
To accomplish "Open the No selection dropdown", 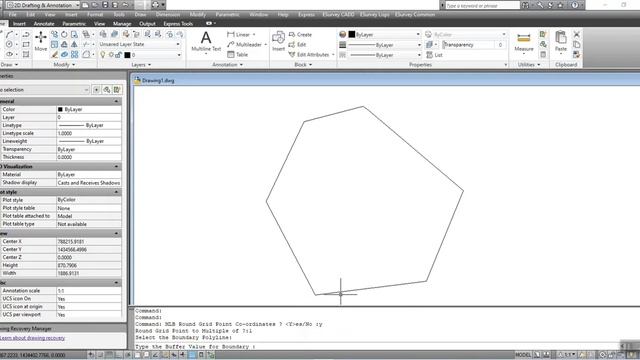I will click(x=44, y=90).
